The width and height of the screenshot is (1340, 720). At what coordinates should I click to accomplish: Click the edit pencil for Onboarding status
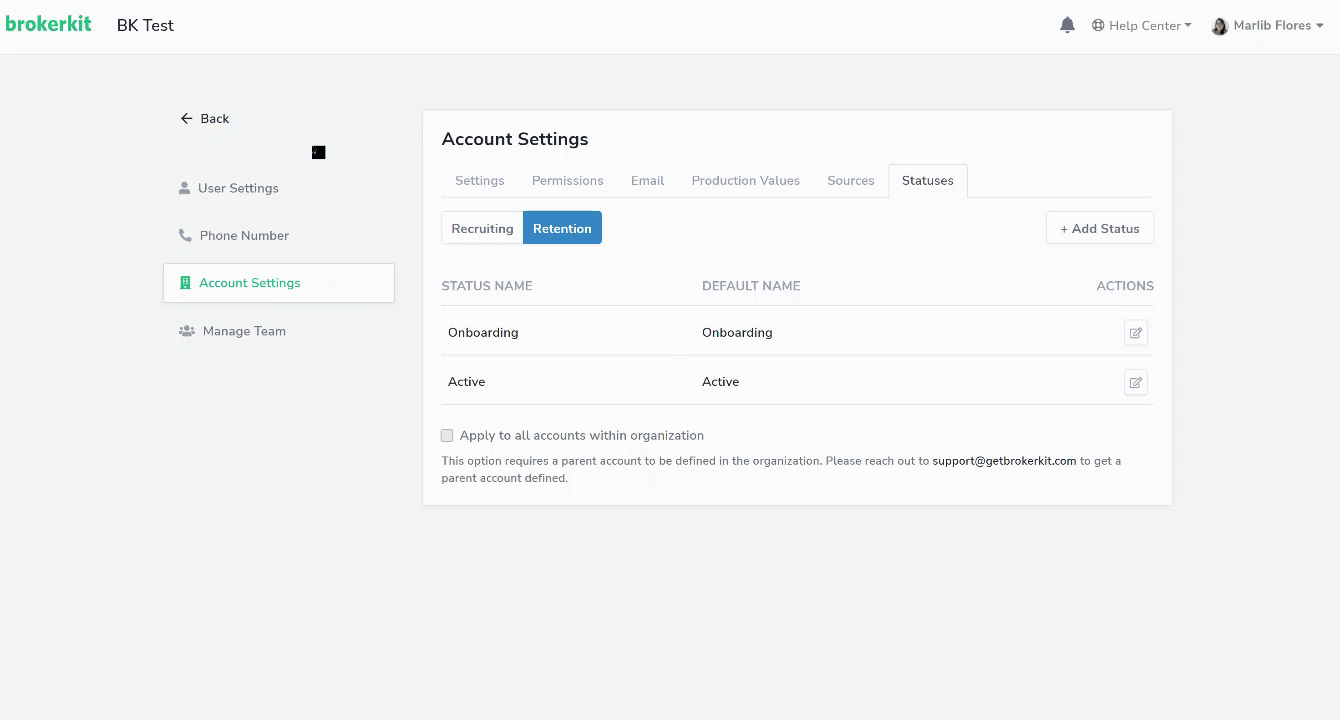(1135, 332)
